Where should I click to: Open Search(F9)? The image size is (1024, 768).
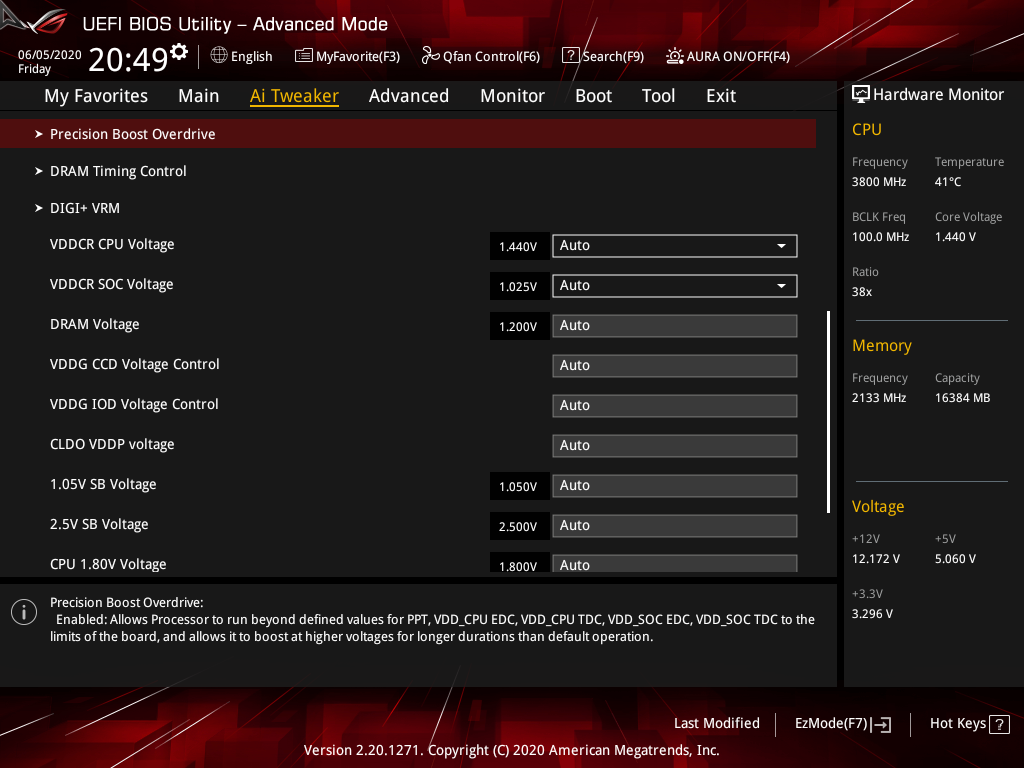click(603, 56)
